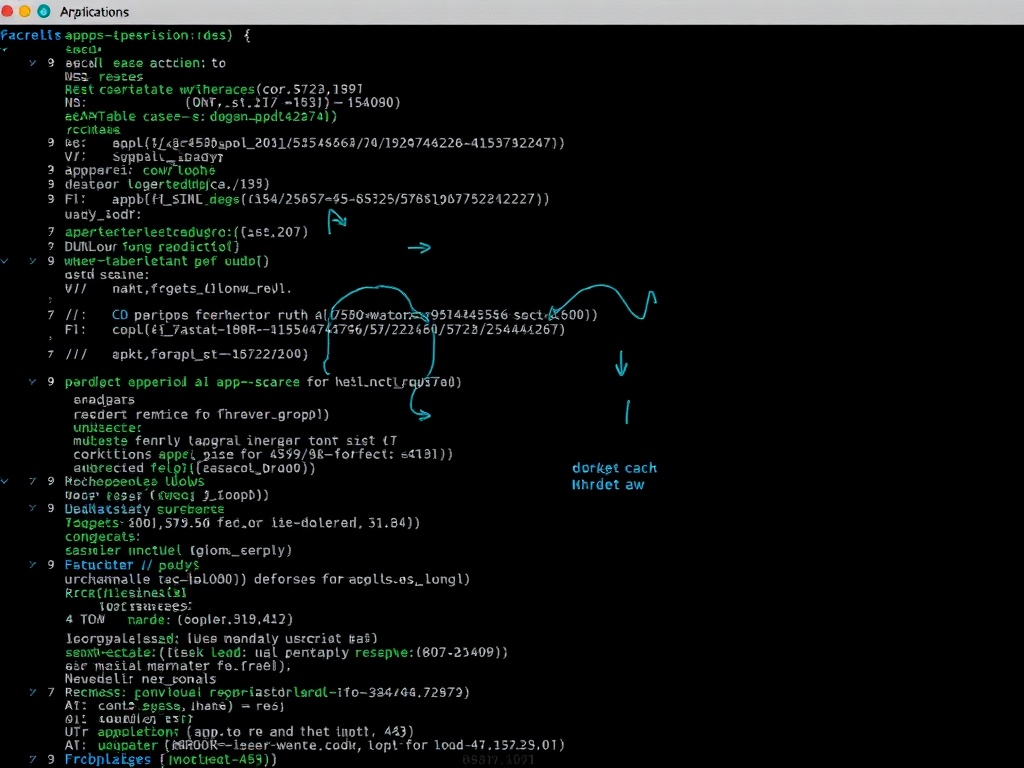Image resolution: width=1024 pixels, height=768 pixels.
Task: Fold the 'DeaNatsiaty surebcrte' section chevron
Action: tap(33, 508)
